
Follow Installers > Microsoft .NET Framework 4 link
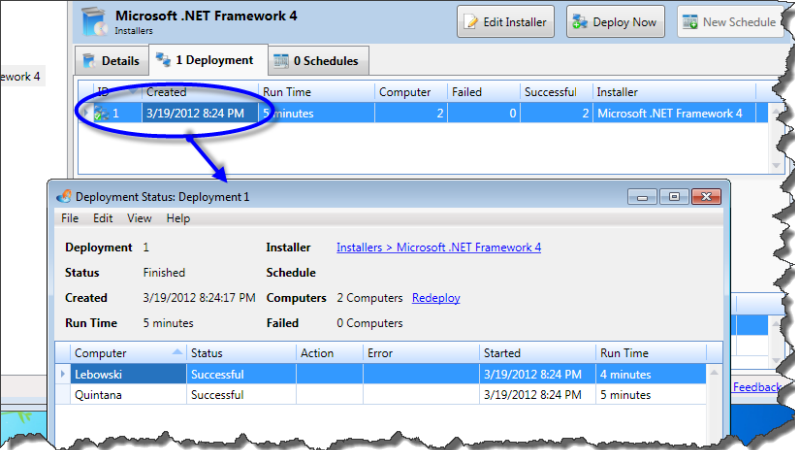pos(439,247)
